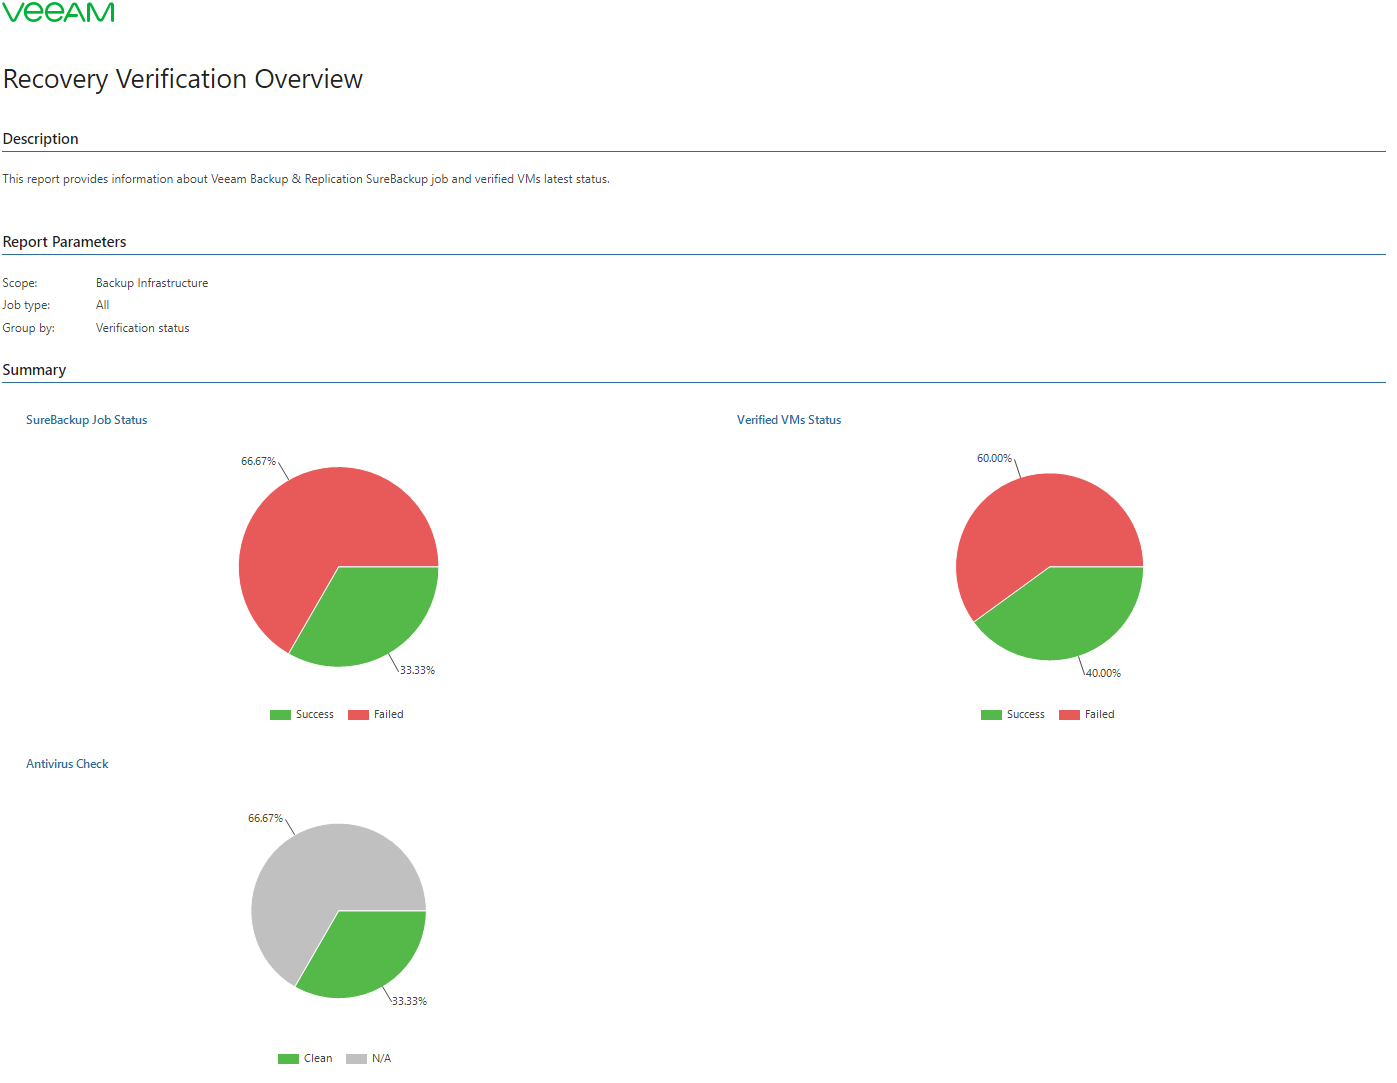Click Failed legend text under SureBackup chart

pyautogui.click(x=389, y=715)
